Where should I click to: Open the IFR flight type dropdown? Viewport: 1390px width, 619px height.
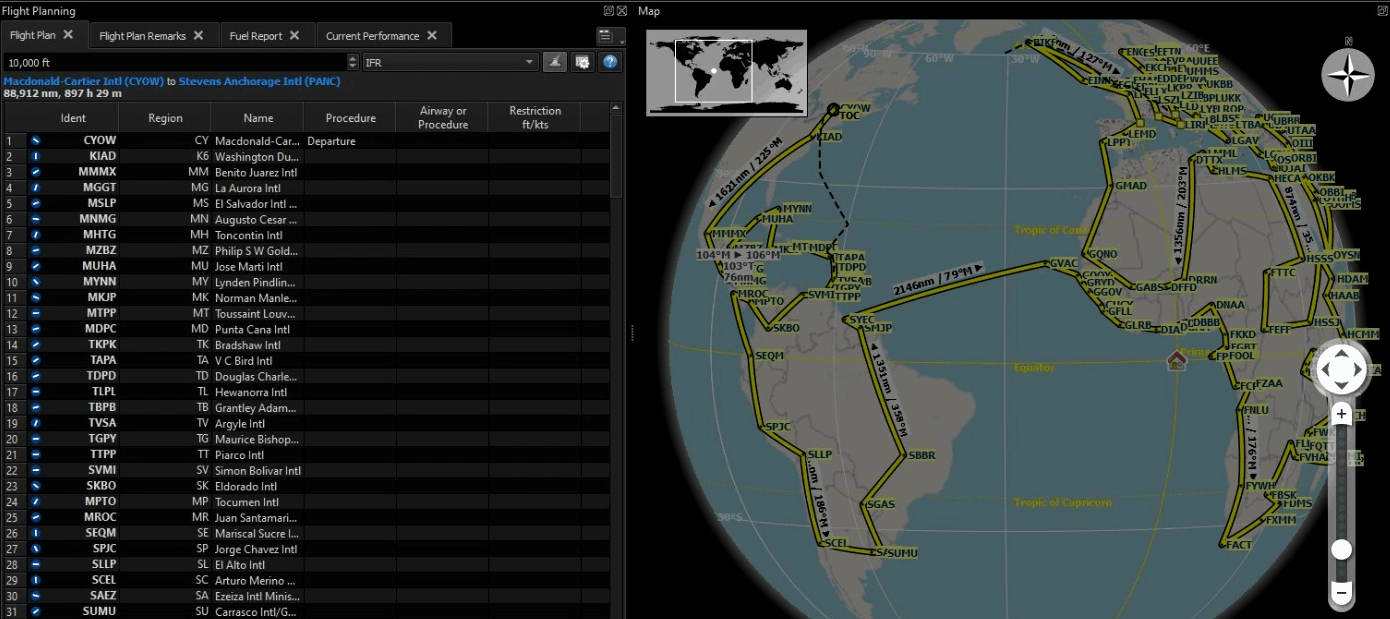(450, 62)
